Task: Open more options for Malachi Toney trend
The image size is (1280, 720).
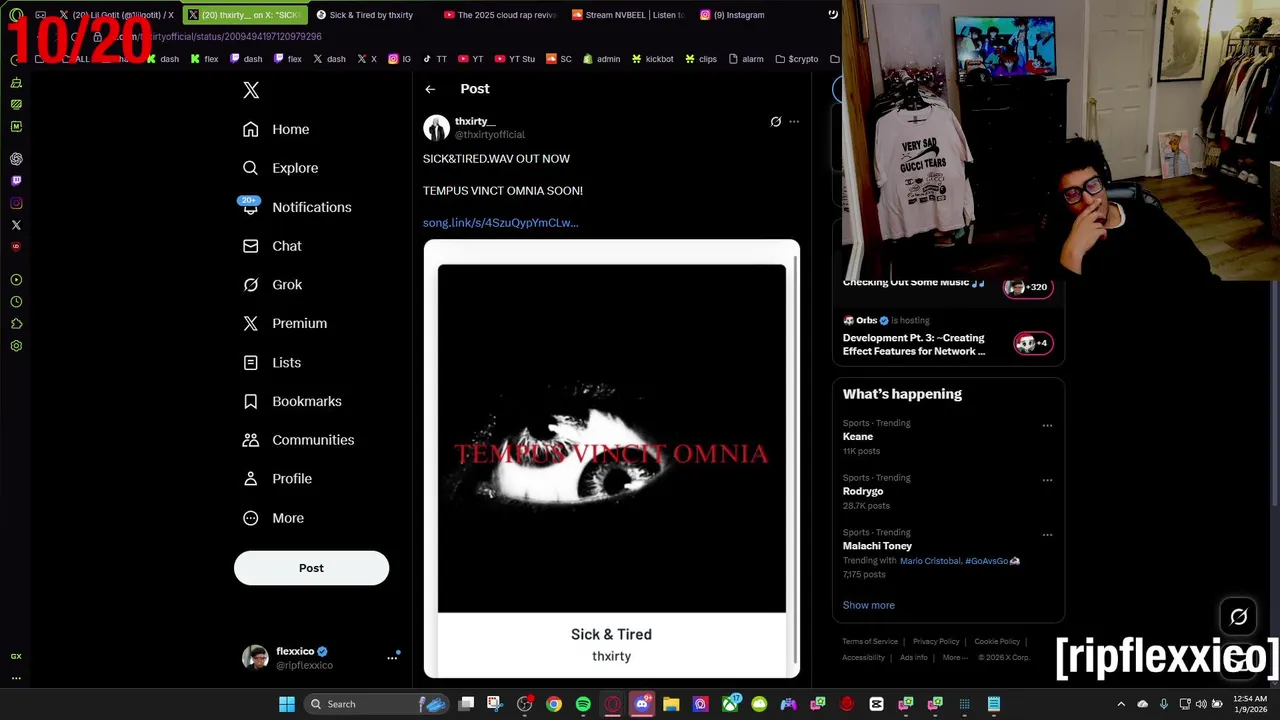Action: point(1047,535)
